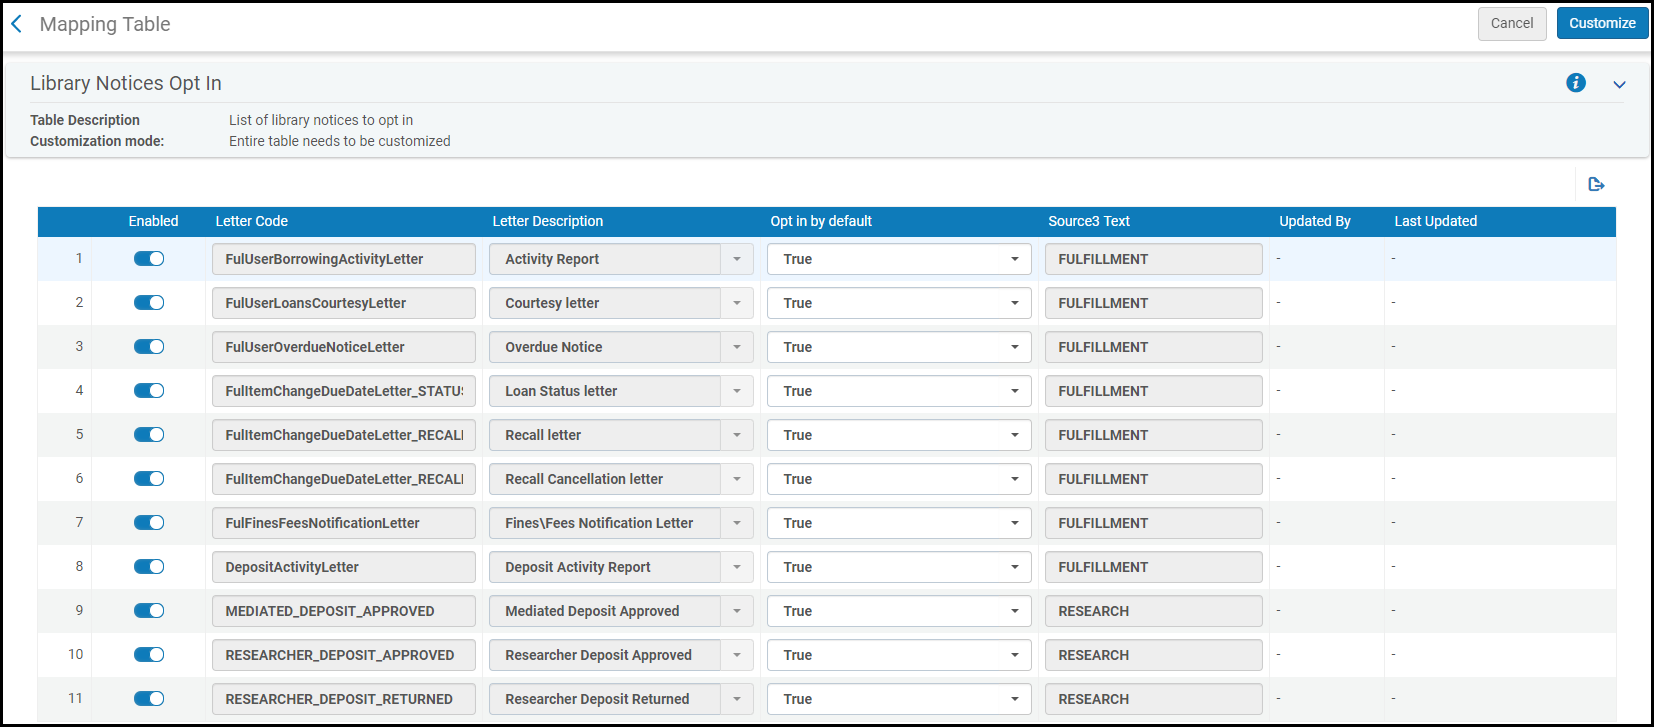This screenshot has width=1654, height=727.
Task: Open Opt in dropdown for Fines\Fees Notification Letter
Action: pos(899,523)
